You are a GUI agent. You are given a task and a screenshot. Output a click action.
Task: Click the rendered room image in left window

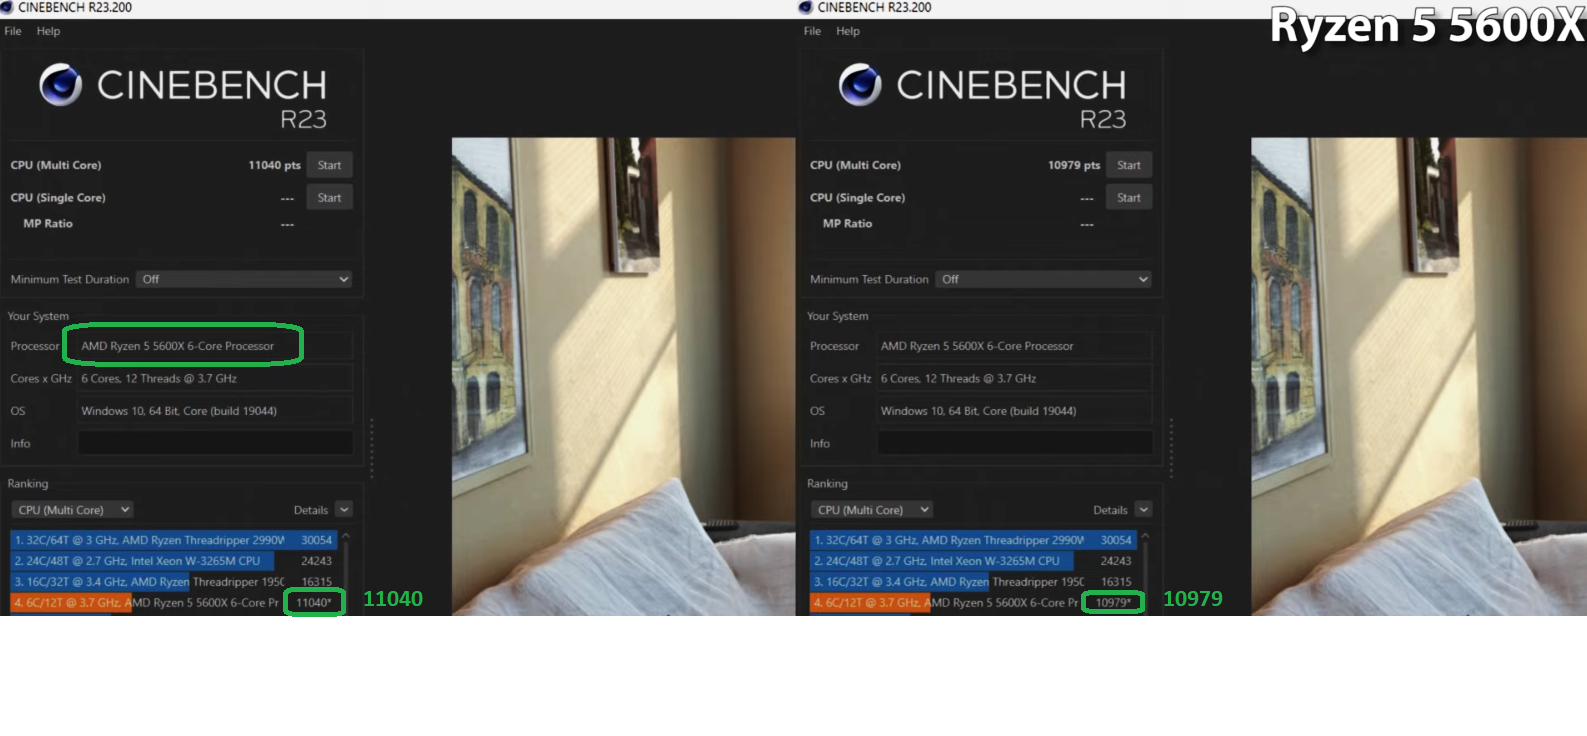point(623,376)
